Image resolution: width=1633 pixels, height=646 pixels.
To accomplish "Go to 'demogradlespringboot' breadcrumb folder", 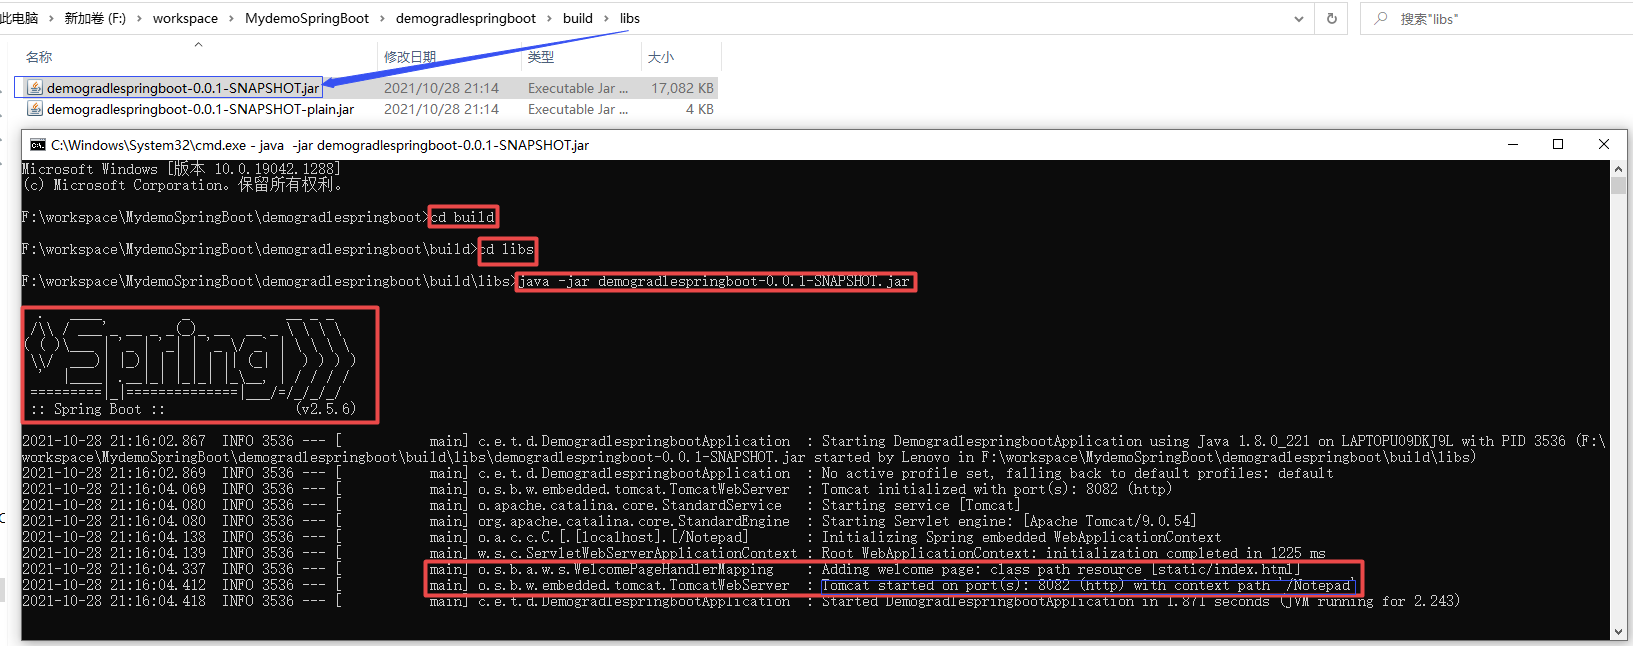I will pos(466,18).
